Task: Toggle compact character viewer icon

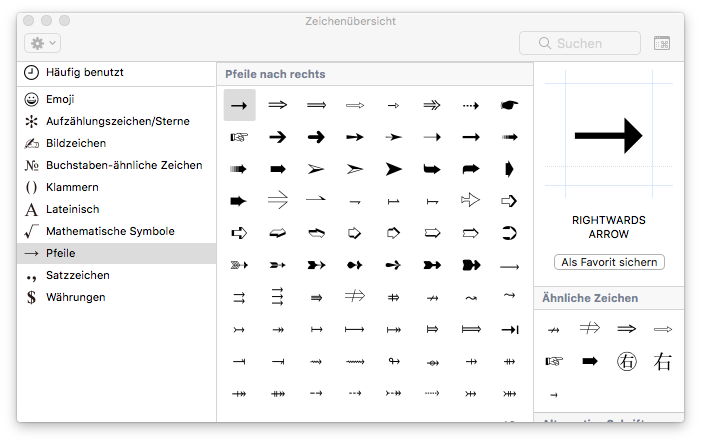Action: tap(662, 43)
